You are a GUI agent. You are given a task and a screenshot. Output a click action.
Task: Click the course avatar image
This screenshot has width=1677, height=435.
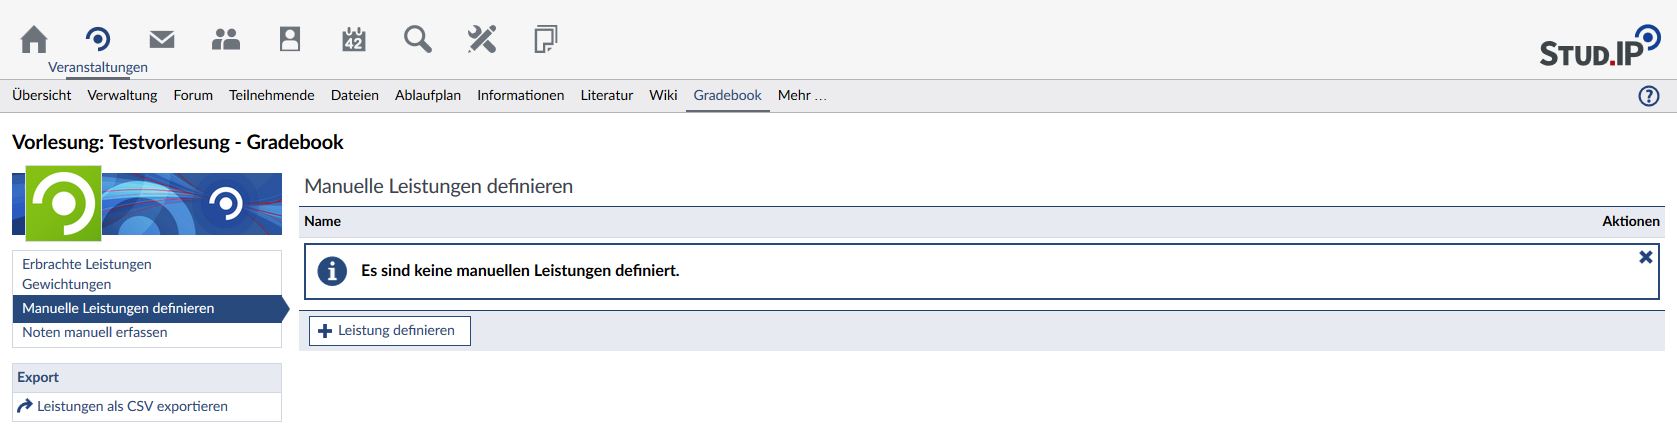(63, 204)
